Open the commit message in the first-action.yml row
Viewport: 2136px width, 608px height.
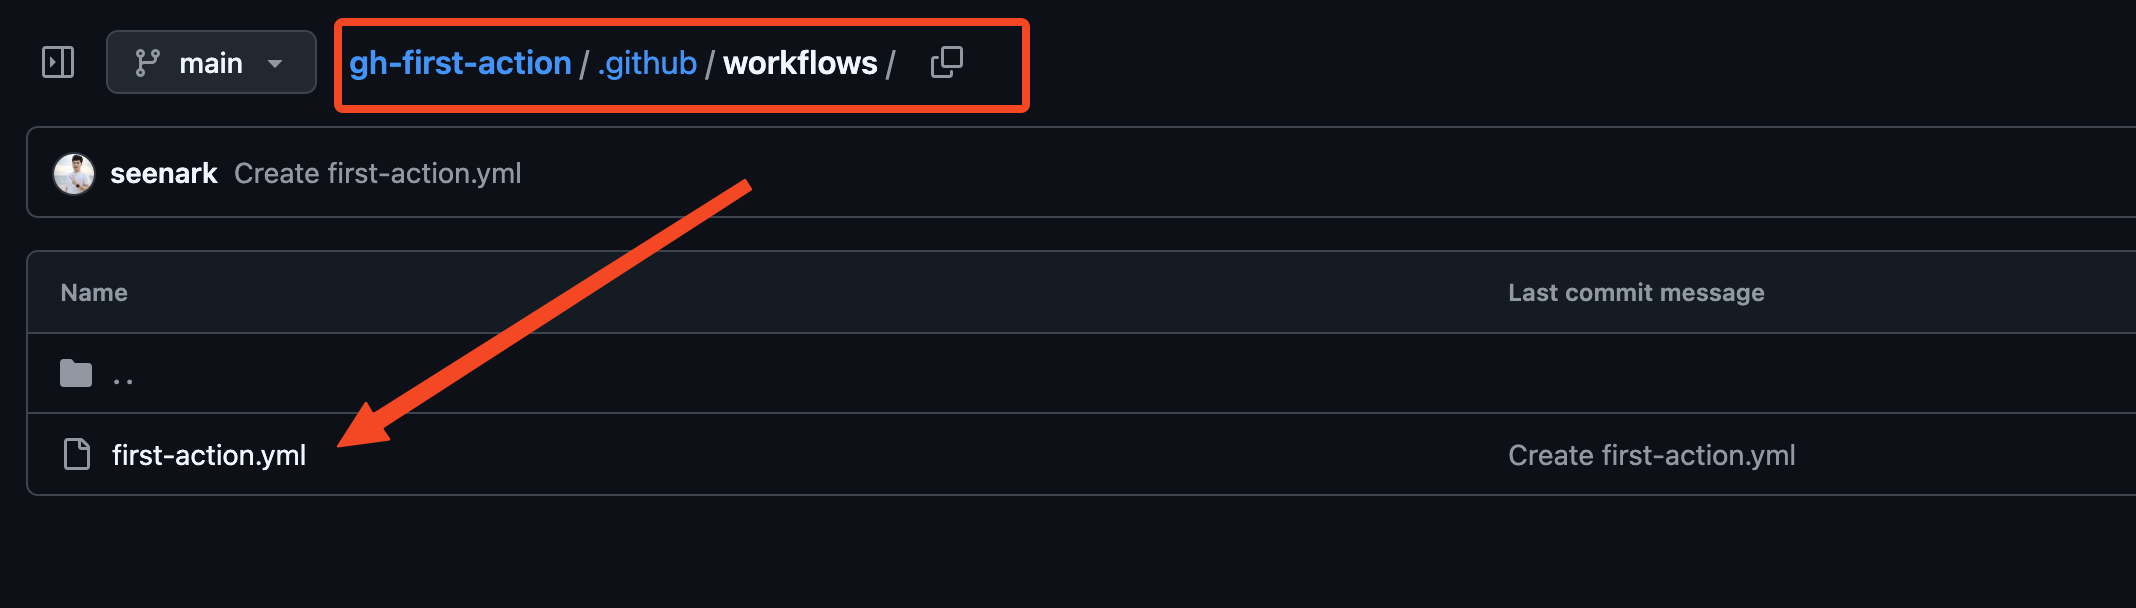coord(1651,455)
